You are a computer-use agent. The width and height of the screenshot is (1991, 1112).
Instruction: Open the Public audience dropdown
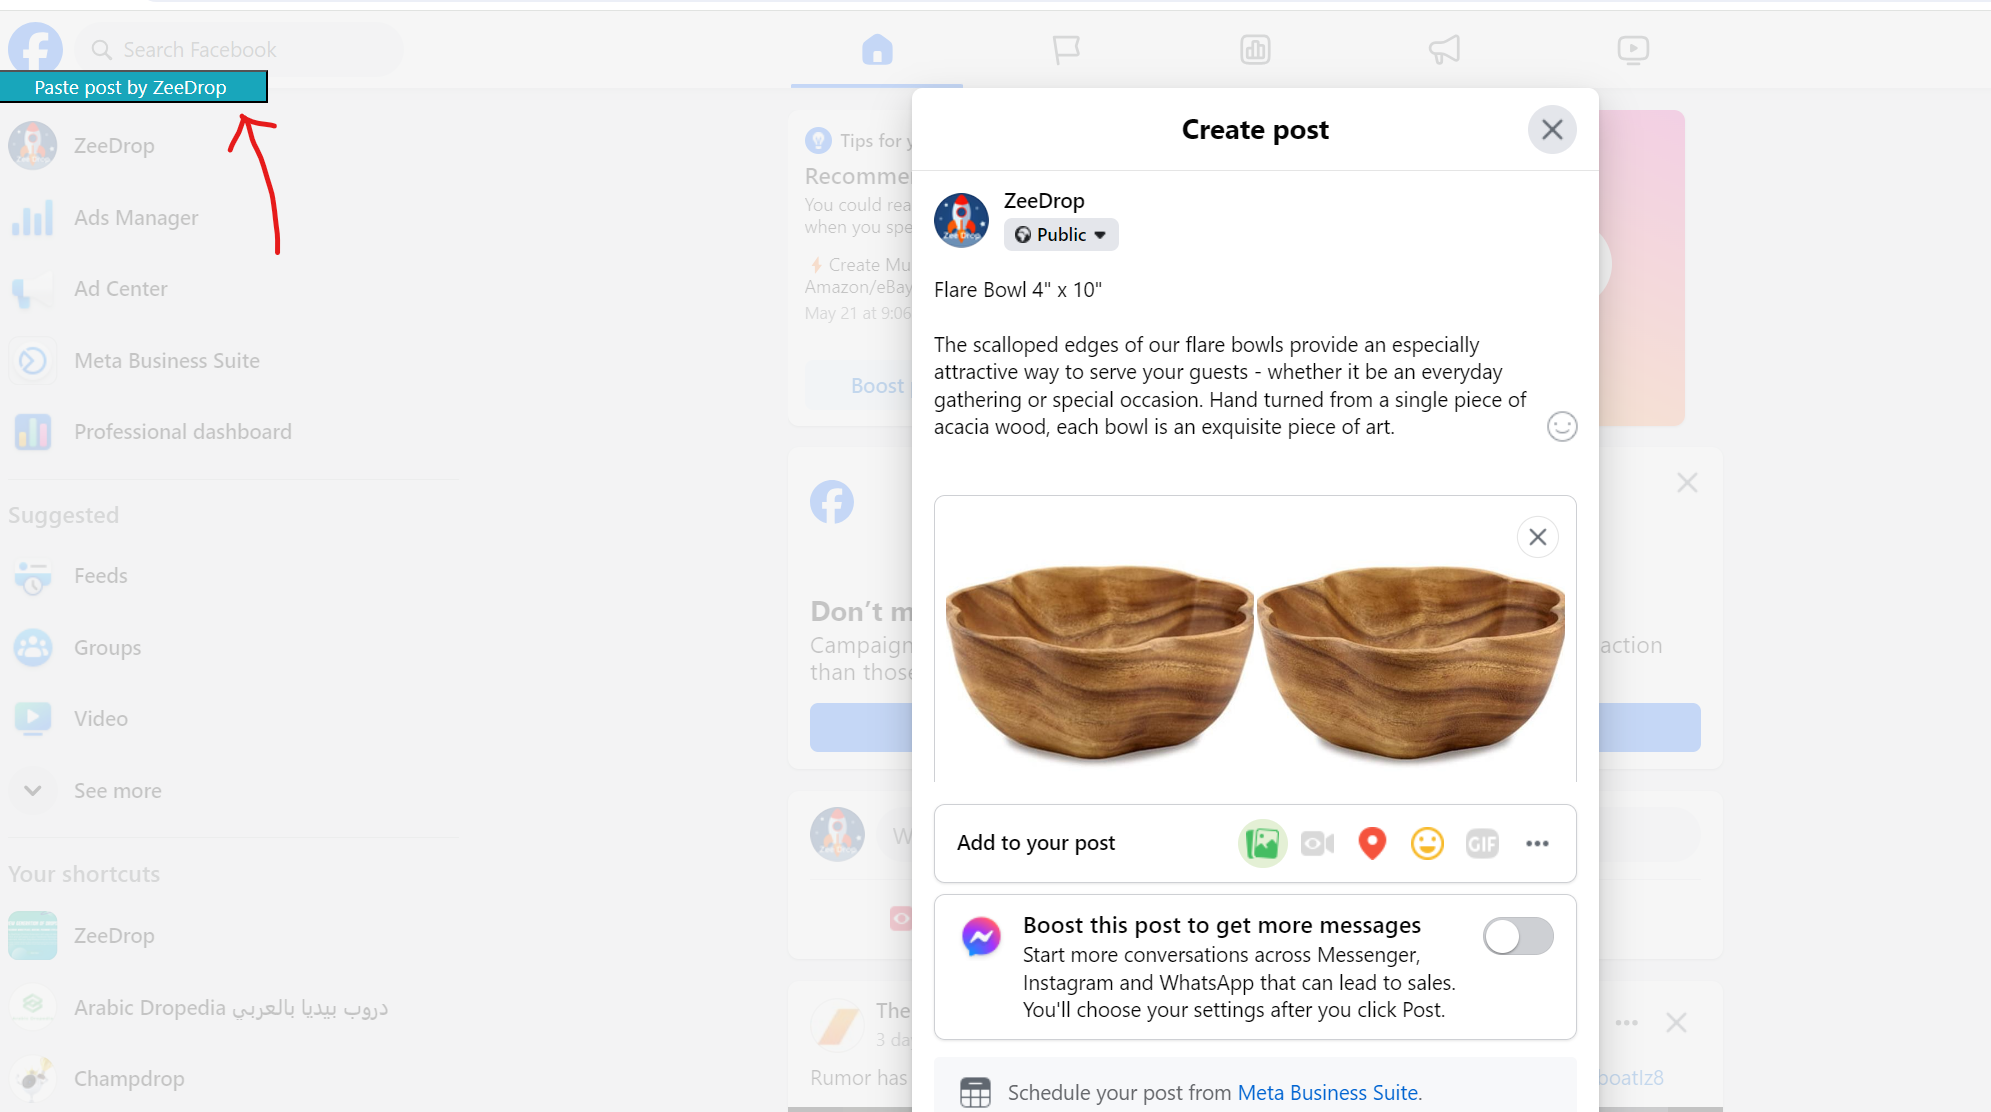[1061, 235]
